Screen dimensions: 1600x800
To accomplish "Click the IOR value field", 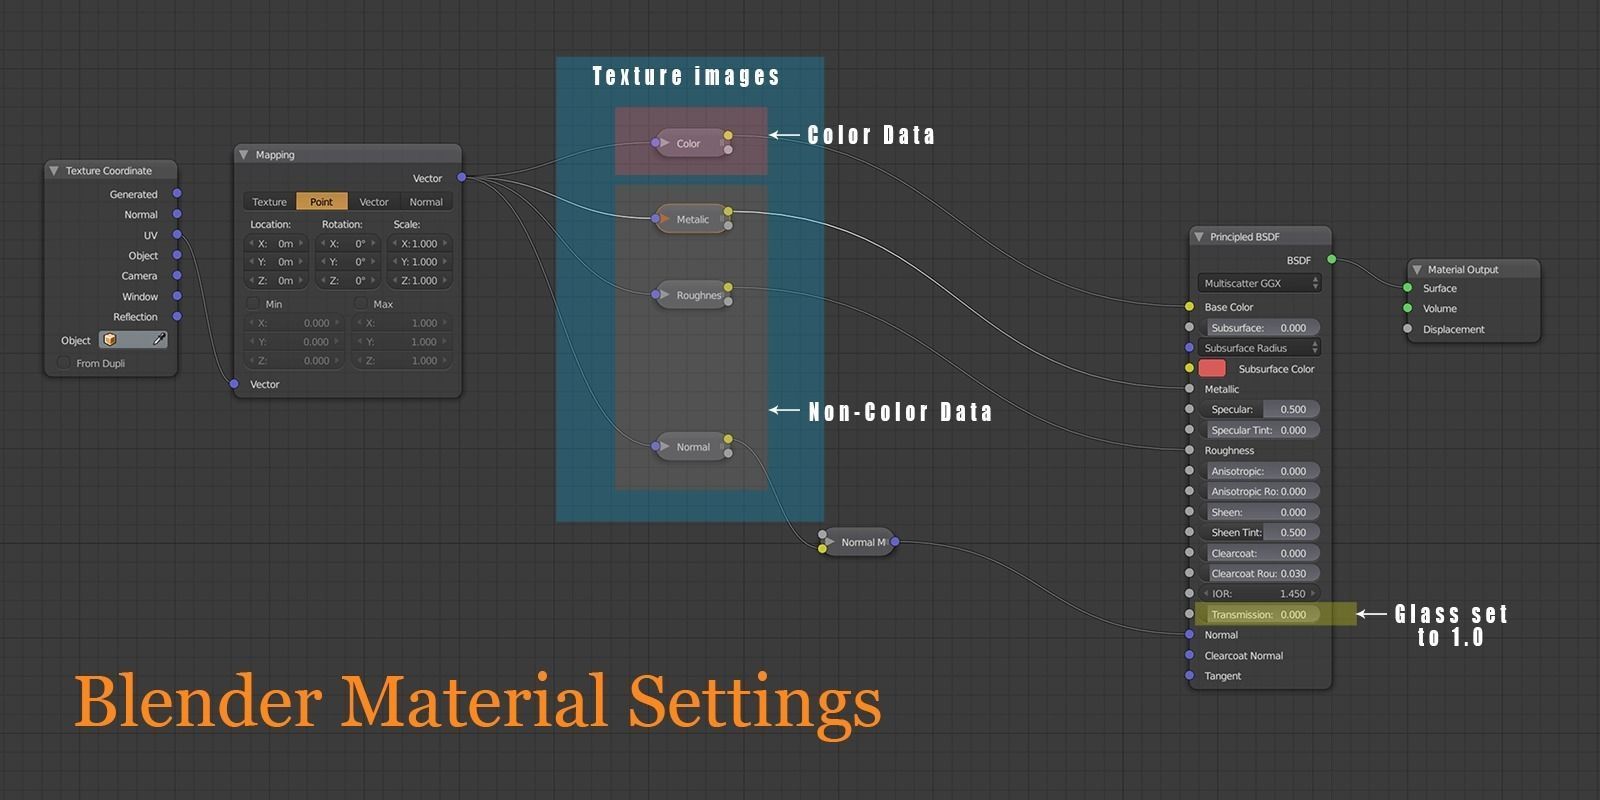I will click(1259, 594).
